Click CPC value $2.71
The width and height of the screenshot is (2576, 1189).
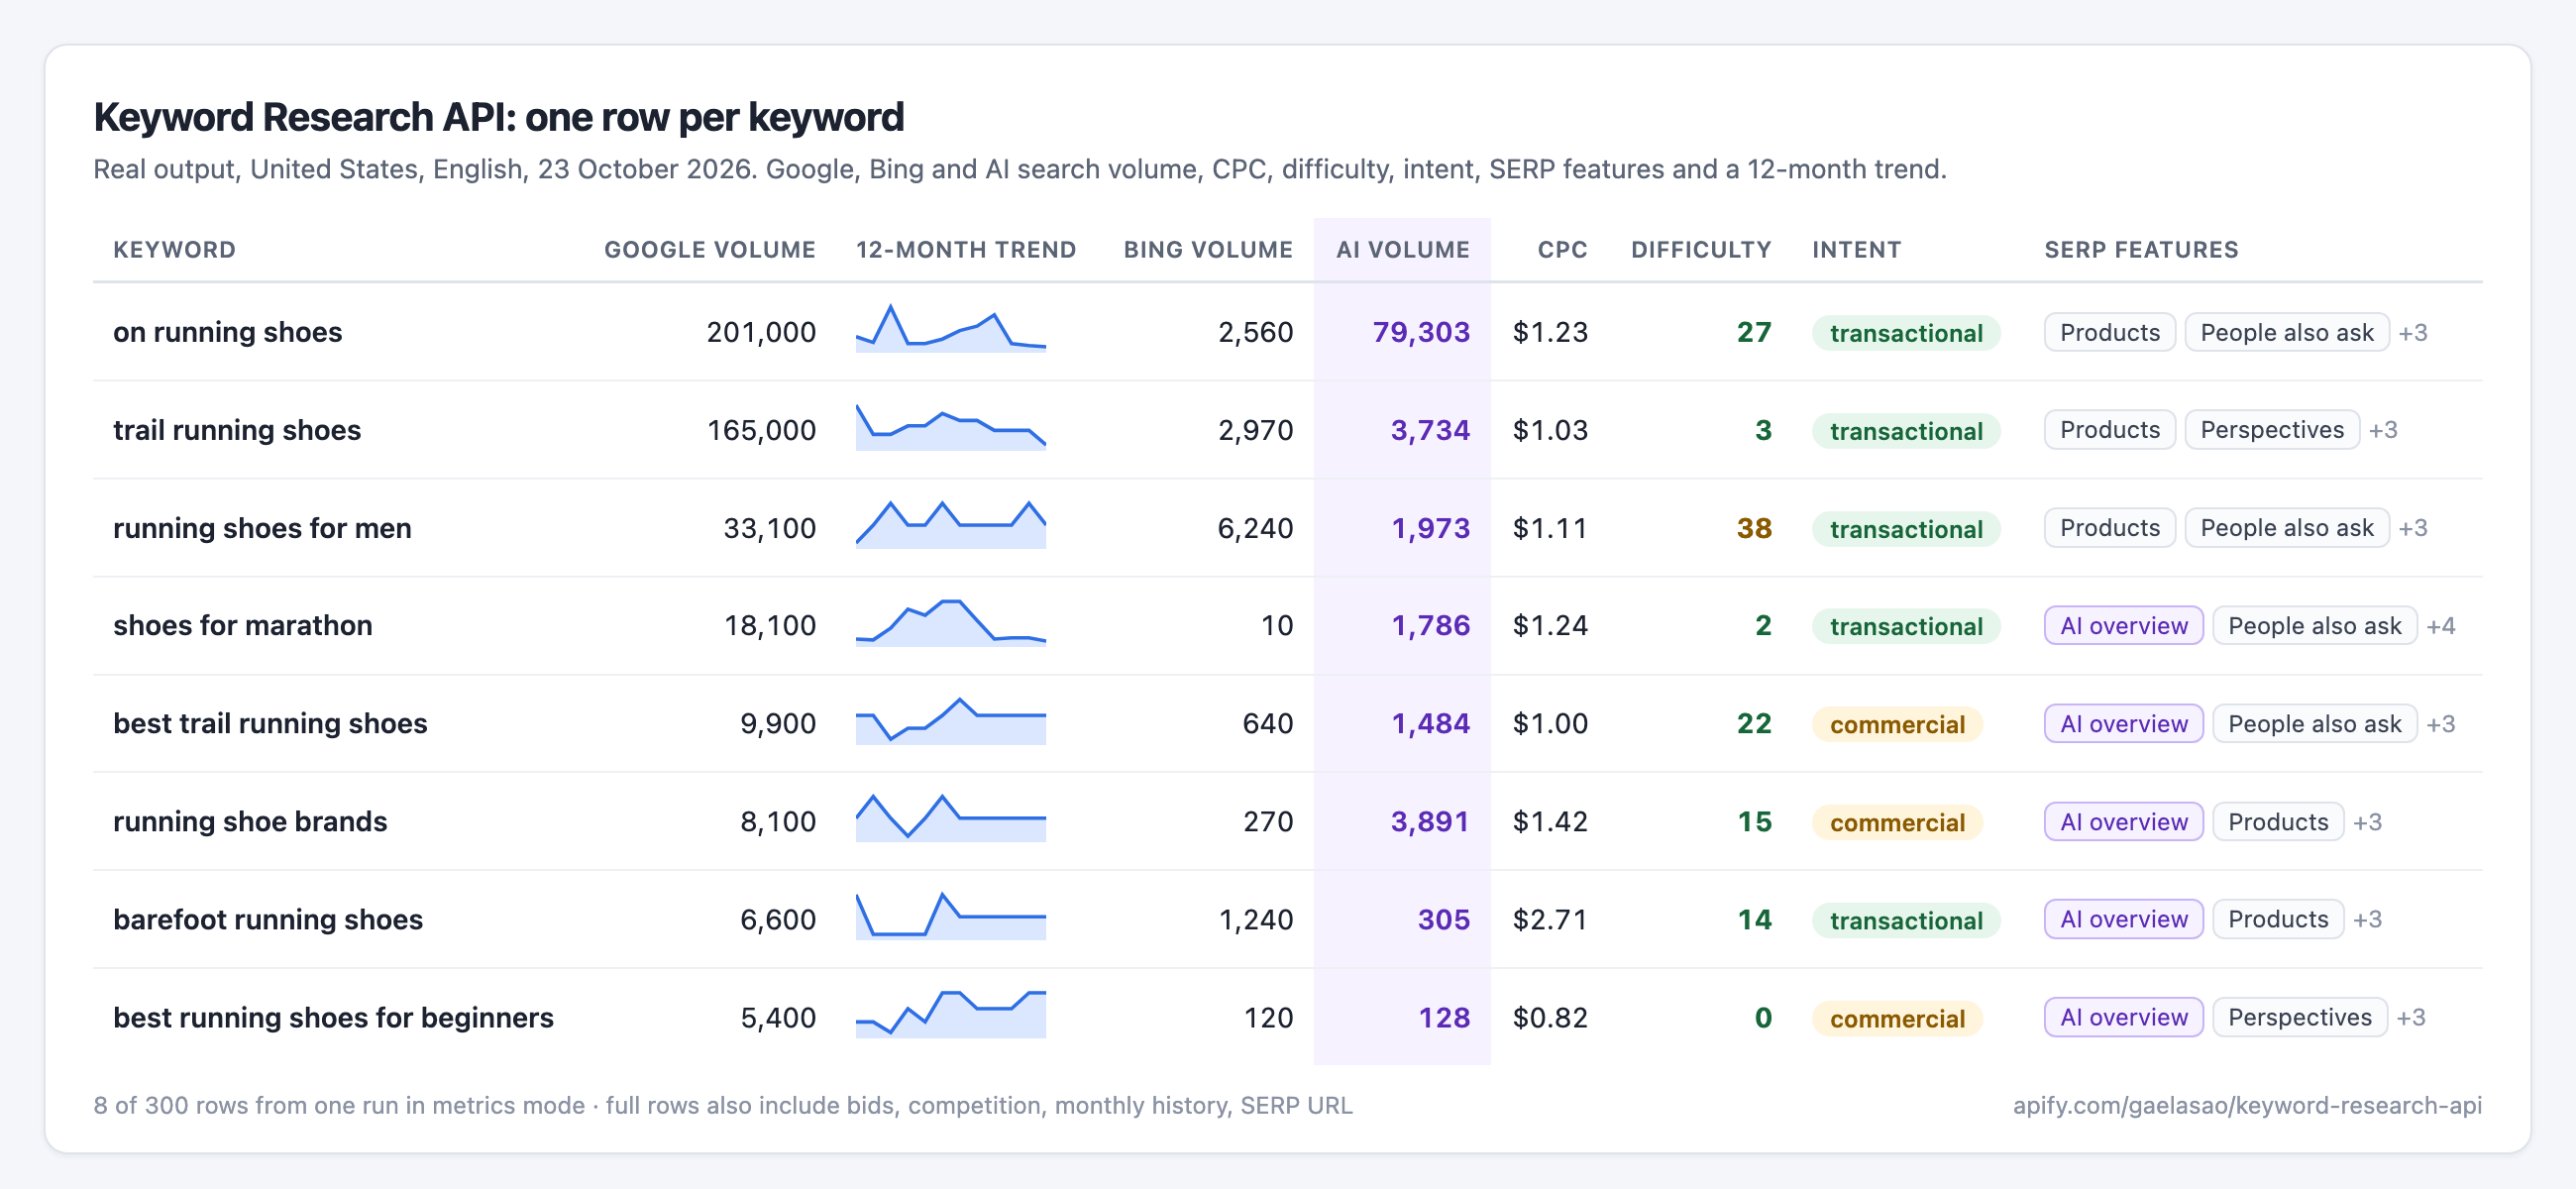pyautogui.click(x=1549, y=919)
